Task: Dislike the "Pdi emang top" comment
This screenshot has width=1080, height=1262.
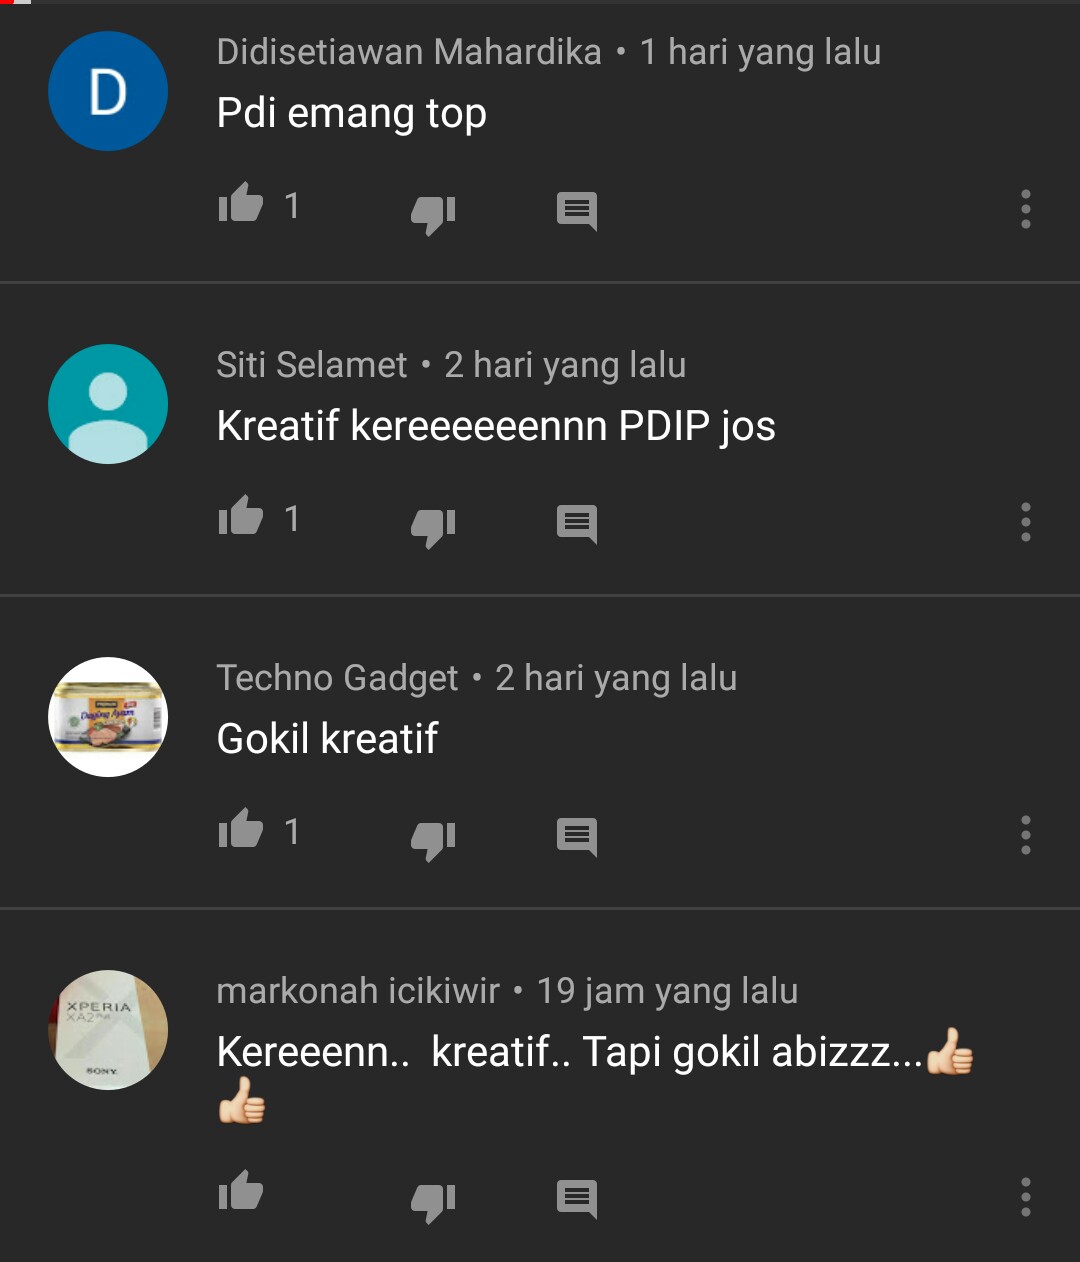Action: pos(433,214)
